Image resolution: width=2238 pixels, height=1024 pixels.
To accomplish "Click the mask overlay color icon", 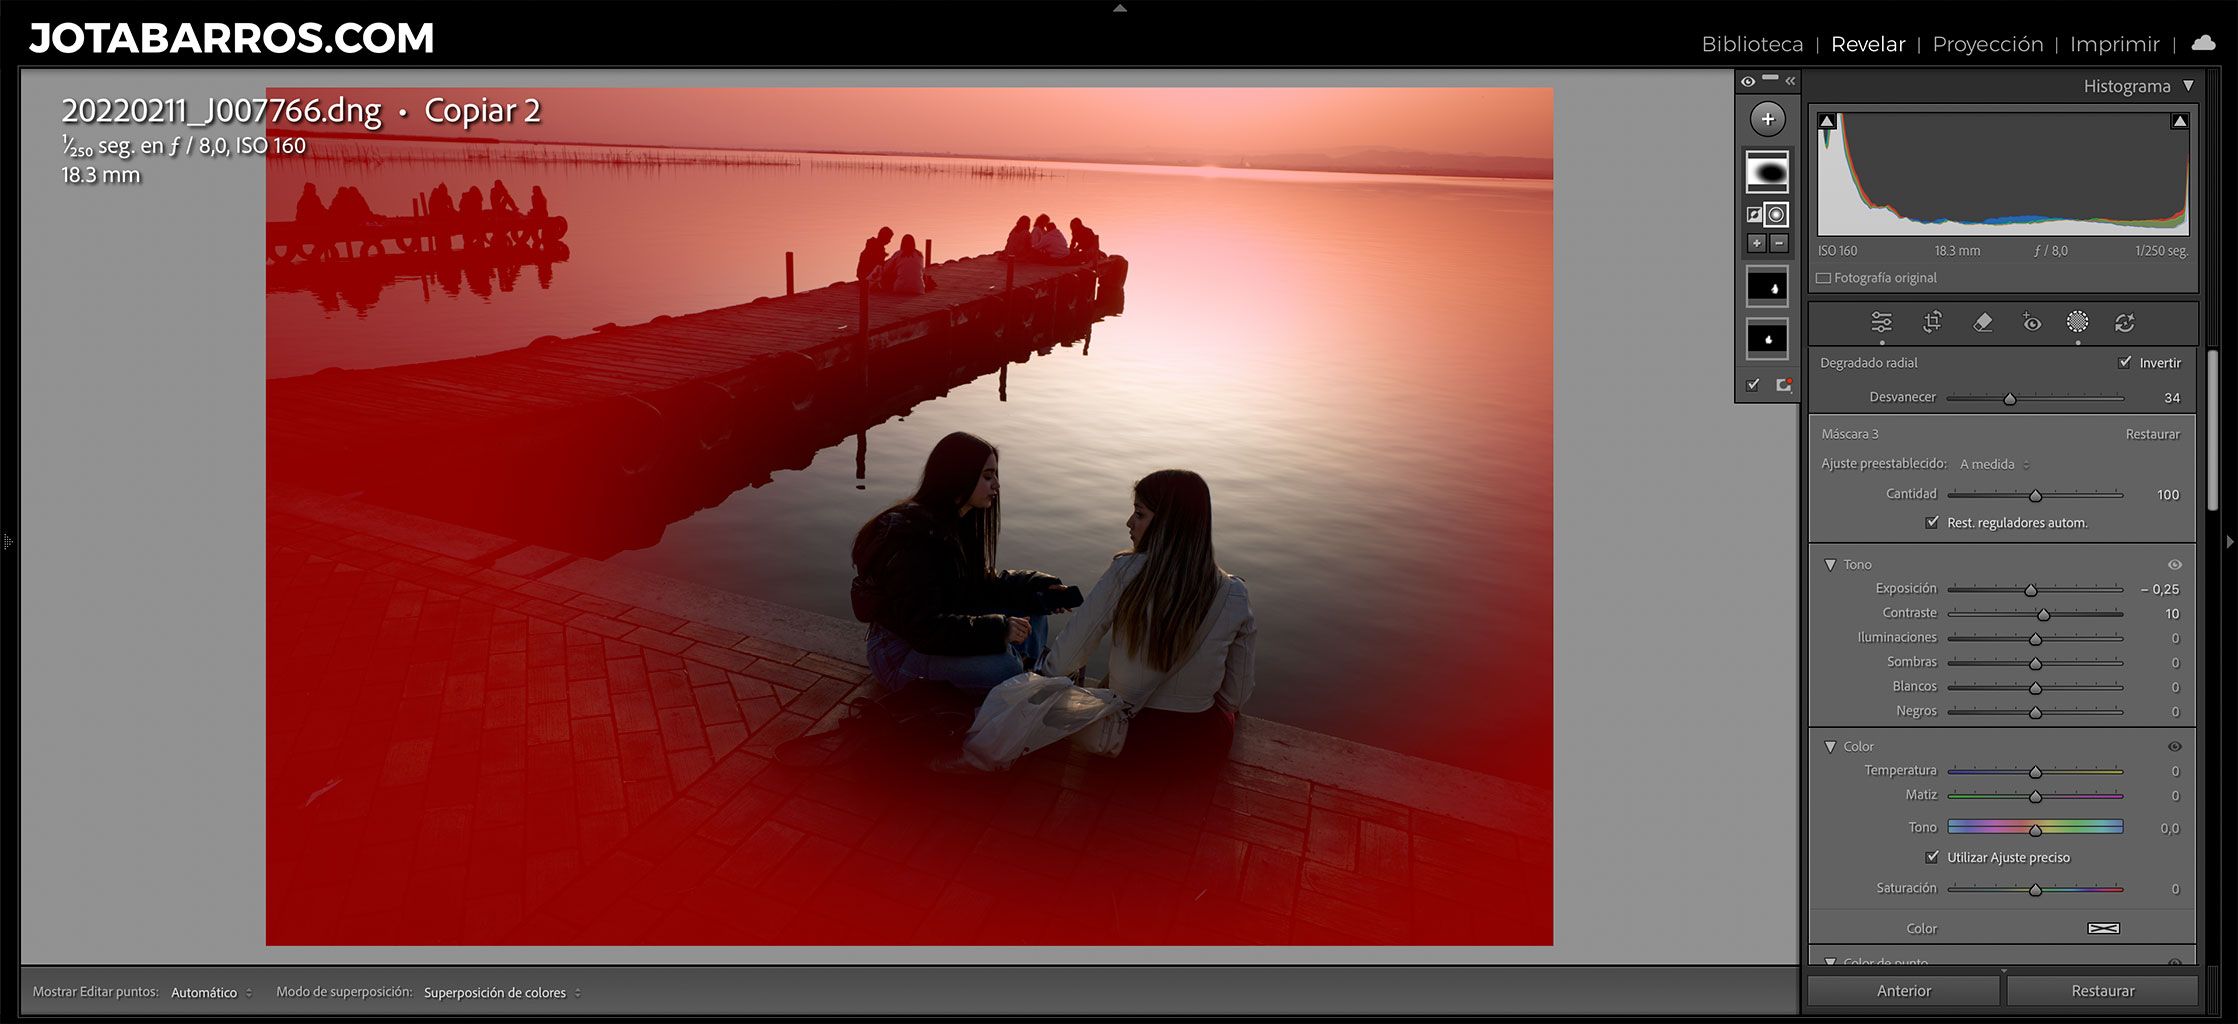I will 1783,385.
